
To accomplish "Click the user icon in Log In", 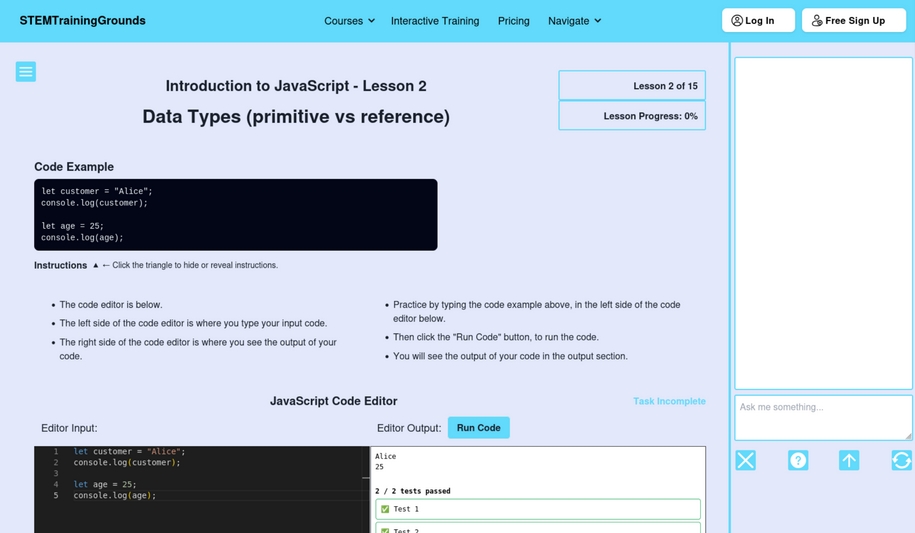I will pyautogui.click(x=737, y=20).
